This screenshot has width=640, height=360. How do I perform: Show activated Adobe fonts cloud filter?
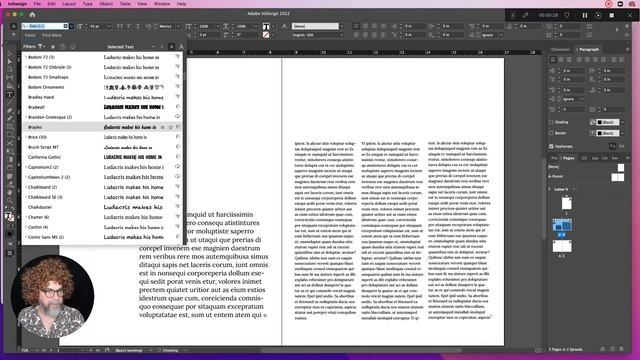pos(72,47)
